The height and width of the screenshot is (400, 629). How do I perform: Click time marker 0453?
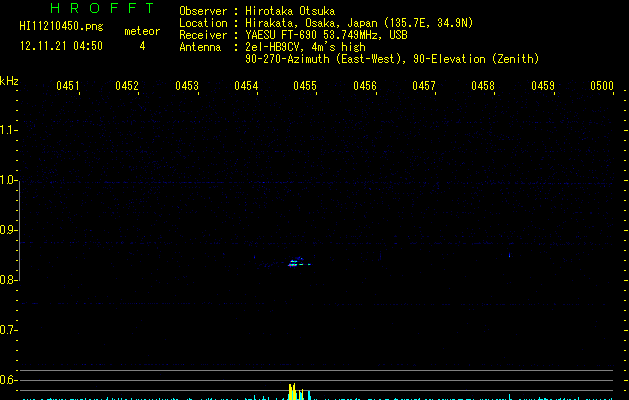pos(187,86)
